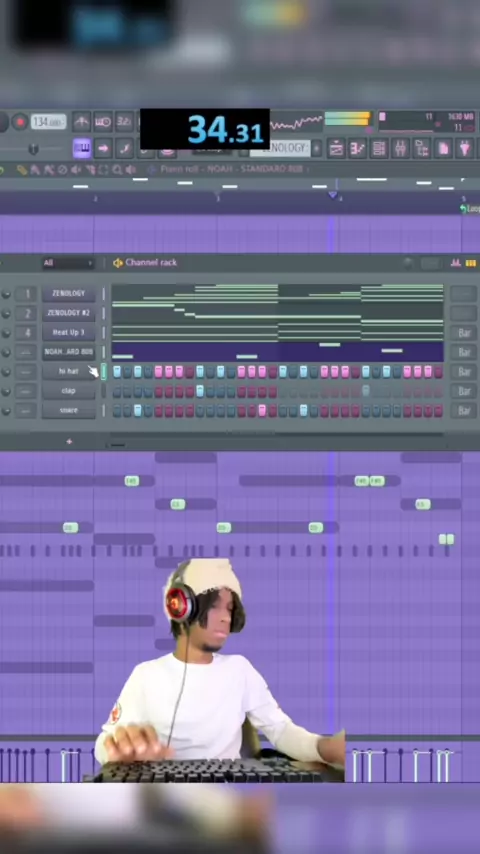This screenshot has width=480, height=854.
Task: Mute the ZENOLOGY channel
Action: point(6,294)
